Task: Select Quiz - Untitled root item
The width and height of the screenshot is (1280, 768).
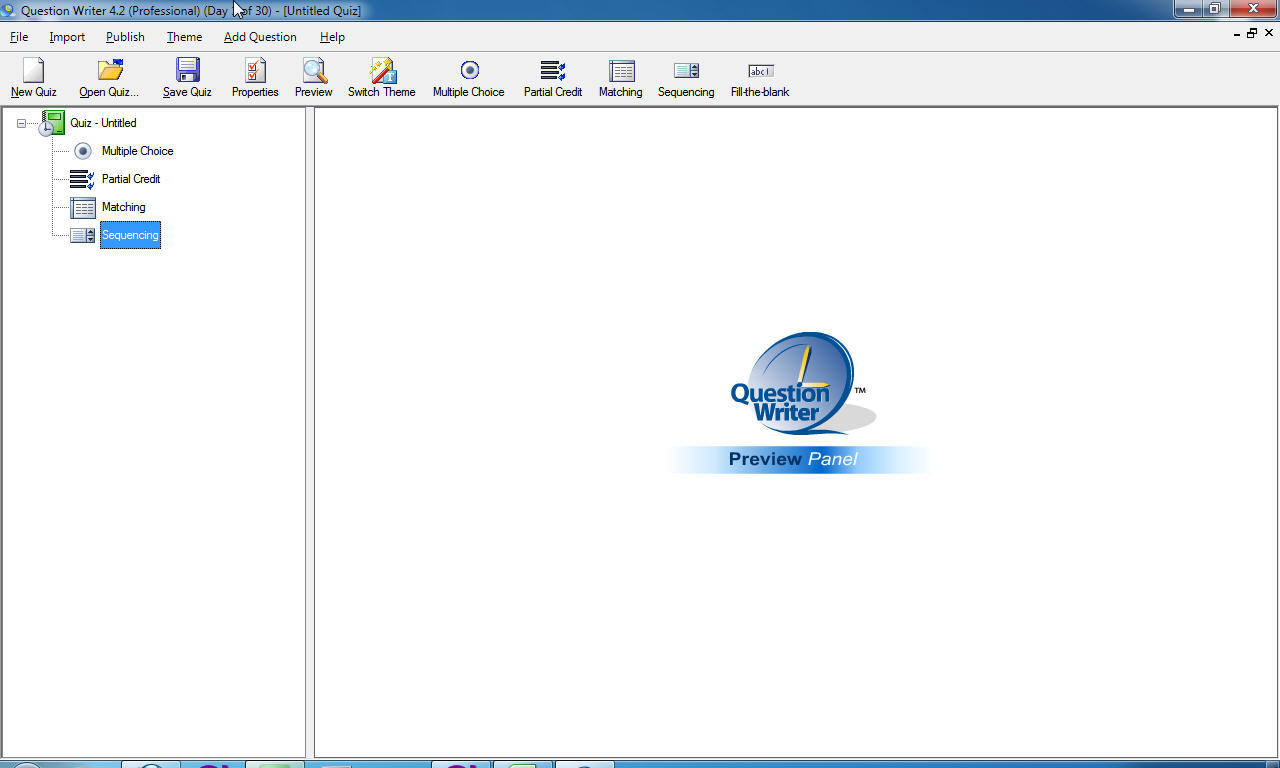Action: pyautogui.click(x=103, y=123)
